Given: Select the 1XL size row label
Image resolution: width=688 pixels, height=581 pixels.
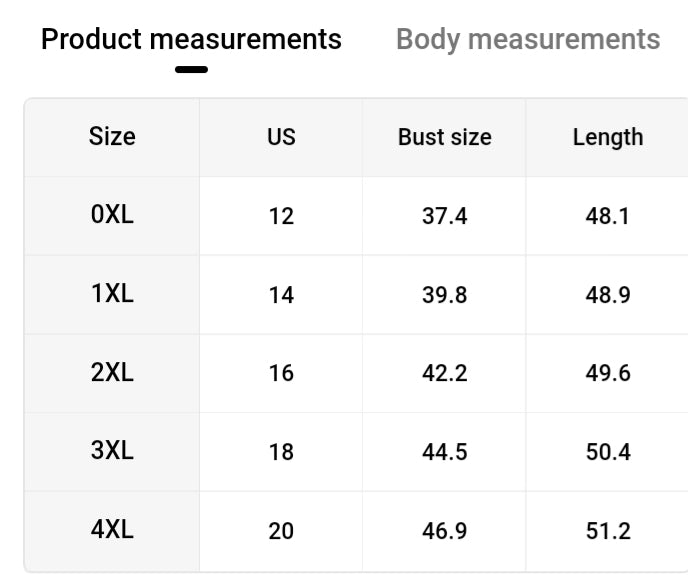Looking at the screenshot, I should (x=112, y=294).
